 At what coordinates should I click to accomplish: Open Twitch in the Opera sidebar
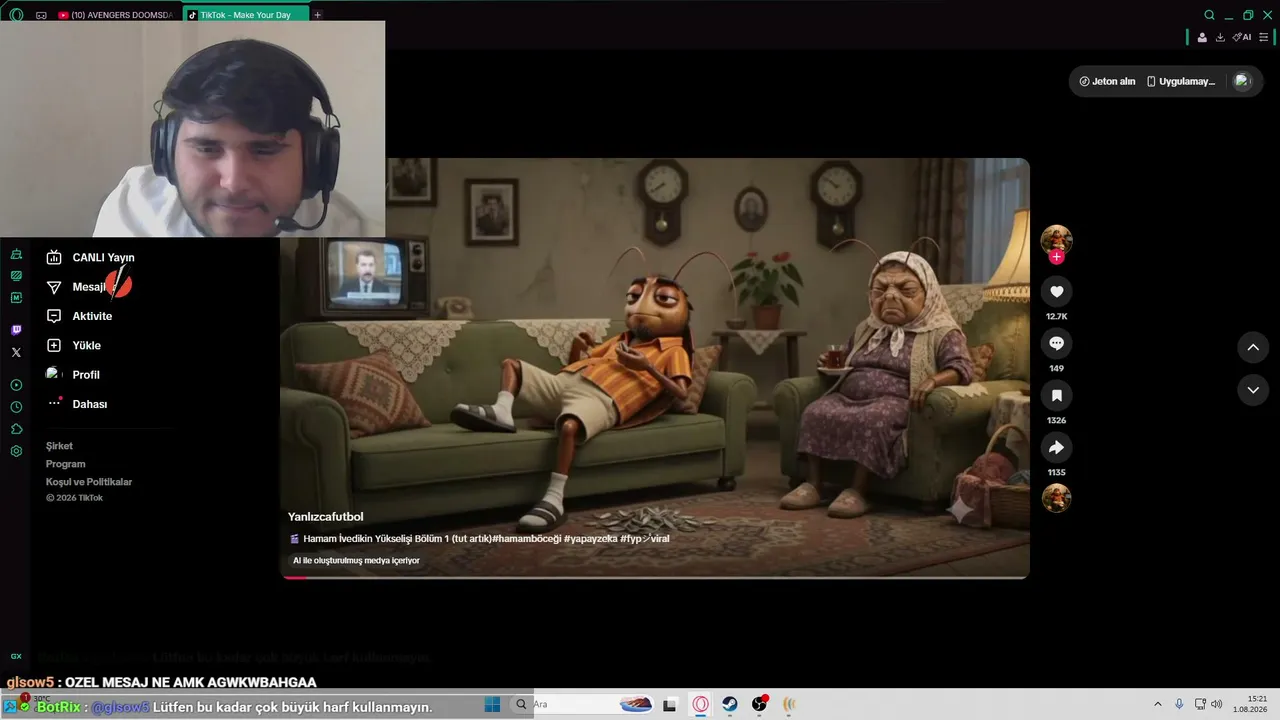pyautogui.click(x=16, y=330)
